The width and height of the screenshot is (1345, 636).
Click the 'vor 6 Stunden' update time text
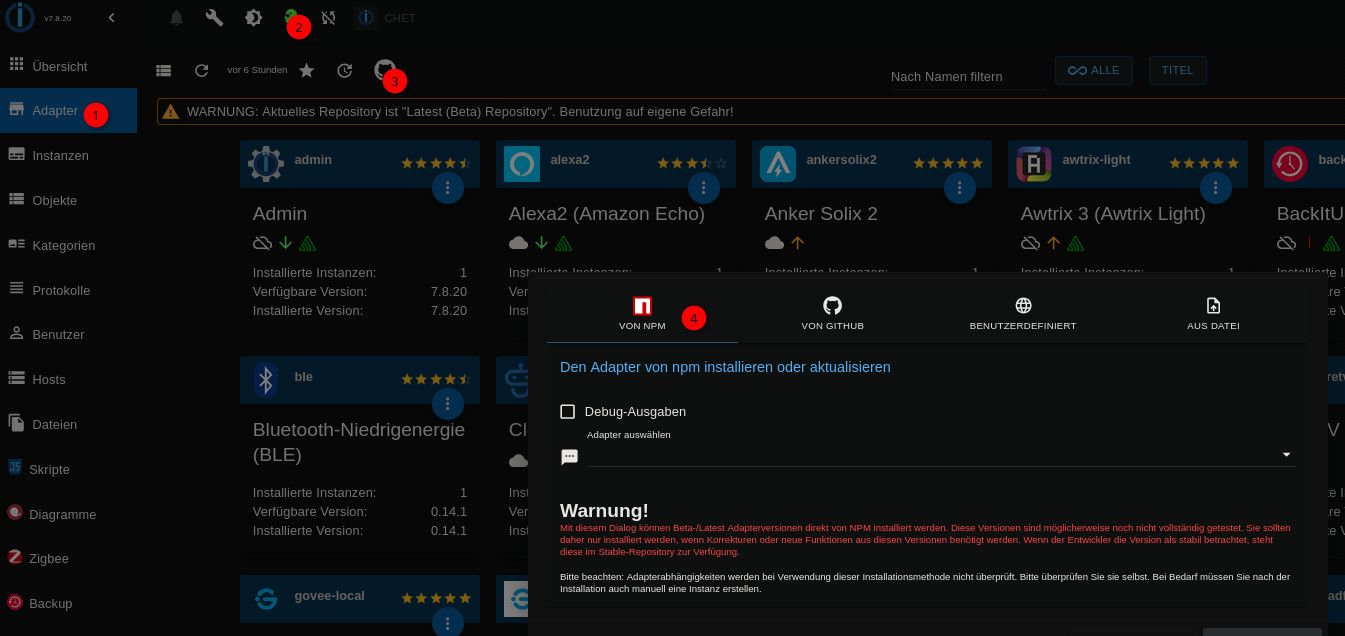point(257,70)
